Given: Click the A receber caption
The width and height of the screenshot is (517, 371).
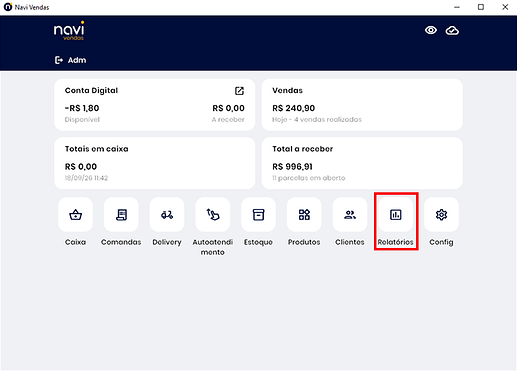Looking at the screenshot, I should (228, 119).
